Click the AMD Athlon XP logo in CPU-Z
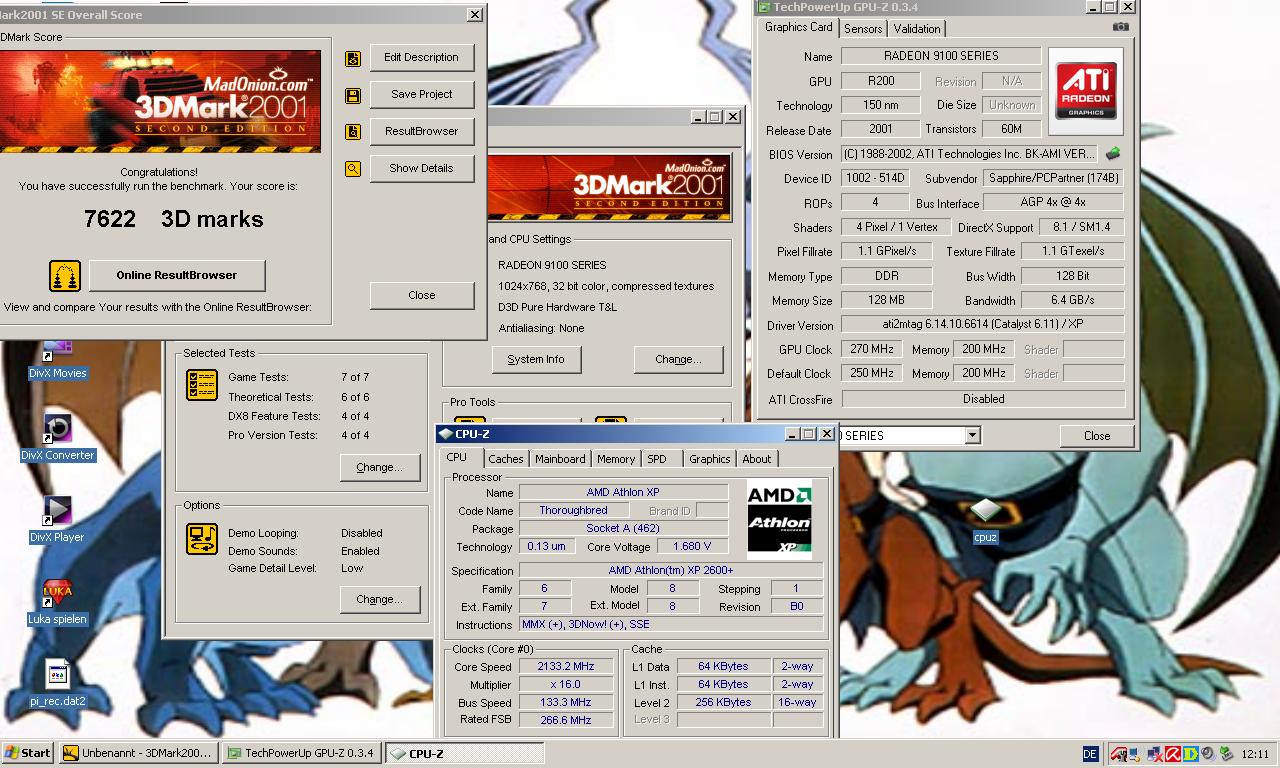The height and width of the screenshot is (768, 1280). click(780, 520)
